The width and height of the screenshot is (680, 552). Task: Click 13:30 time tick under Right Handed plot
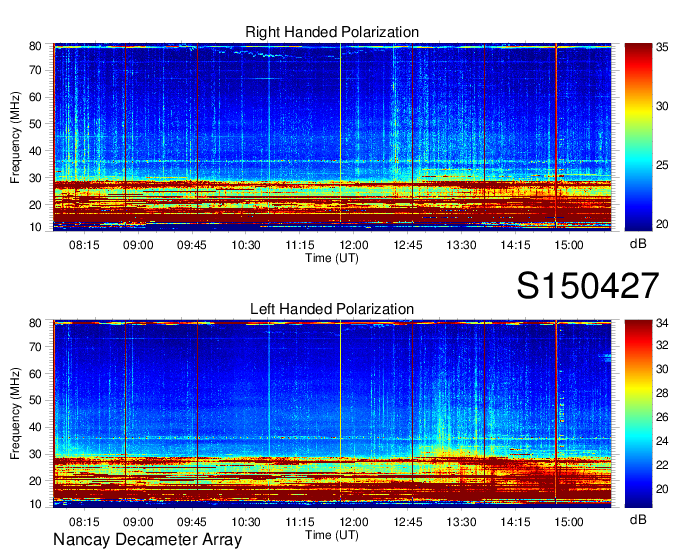coord(461,245)
